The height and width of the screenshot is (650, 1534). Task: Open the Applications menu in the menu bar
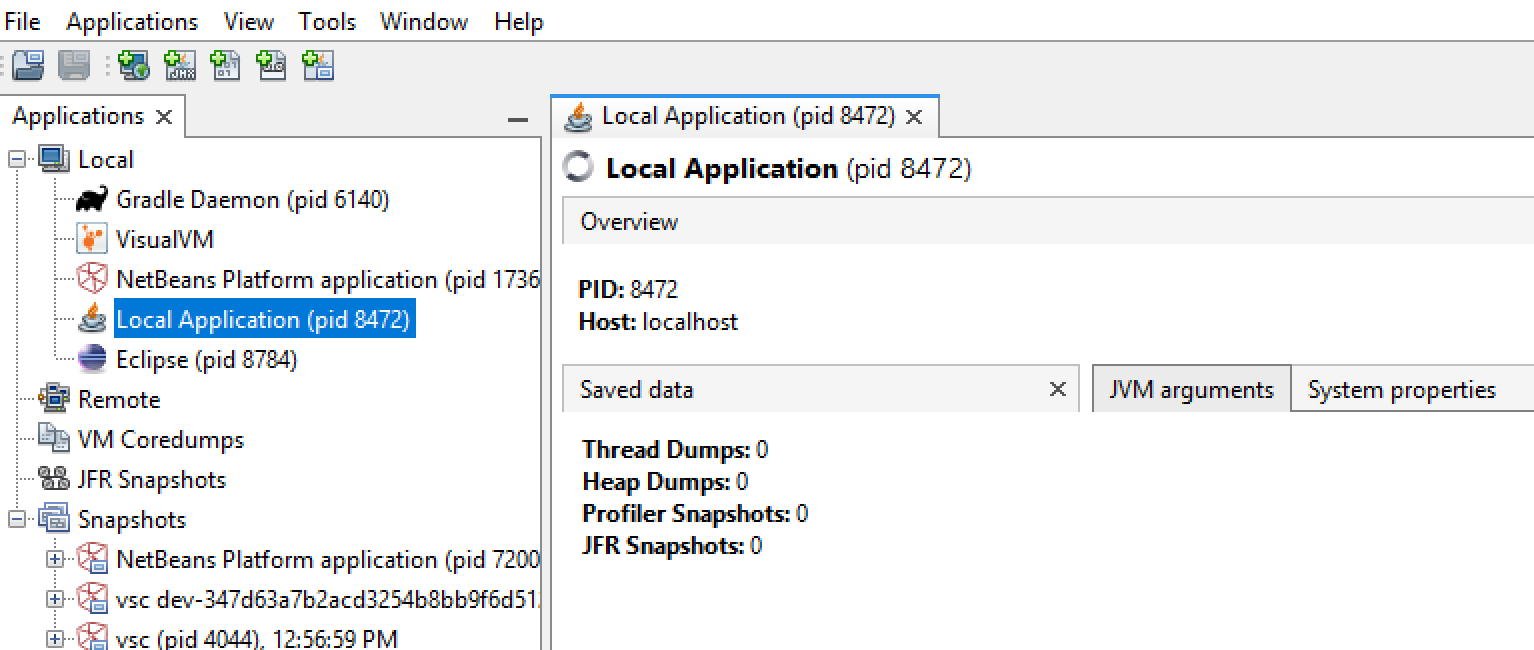(132, 22)
